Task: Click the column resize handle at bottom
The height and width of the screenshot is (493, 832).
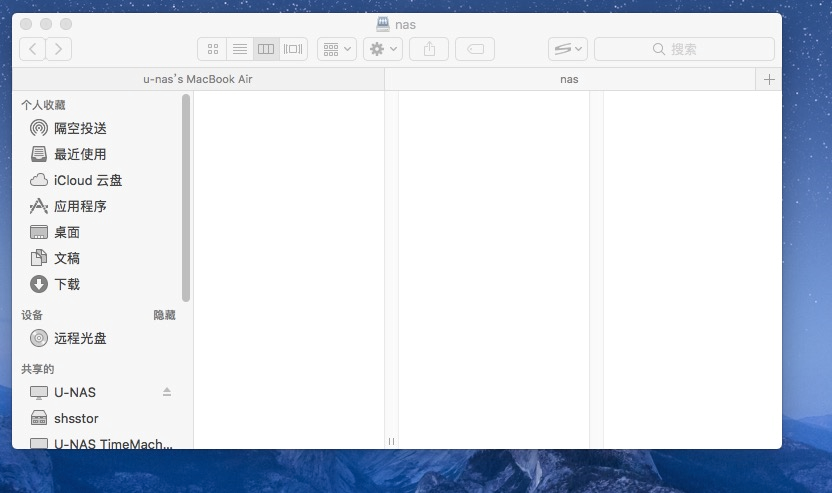Action: 391,442
